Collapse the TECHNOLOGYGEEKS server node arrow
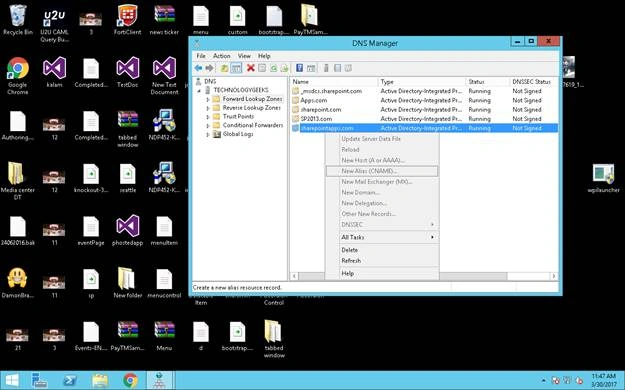Image resolution: width=625 pixels, height=390 pixels. click(x=199, y=91)
